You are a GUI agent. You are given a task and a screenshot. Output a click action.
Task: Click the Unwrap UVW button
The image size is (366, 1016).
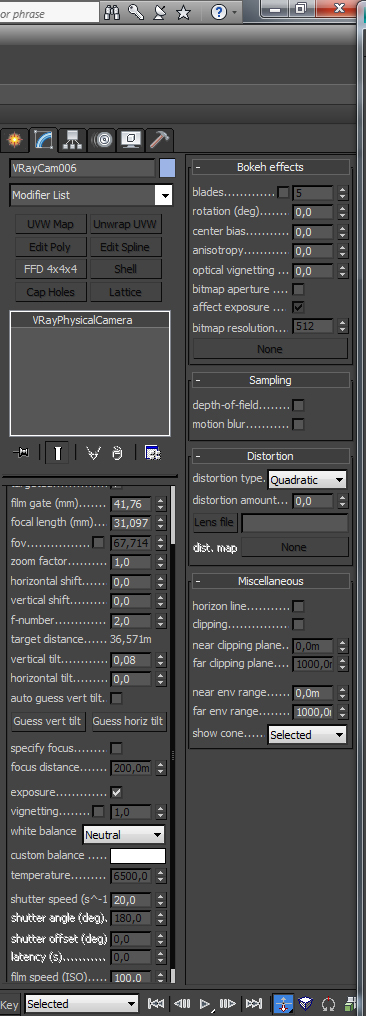[126, 224]
